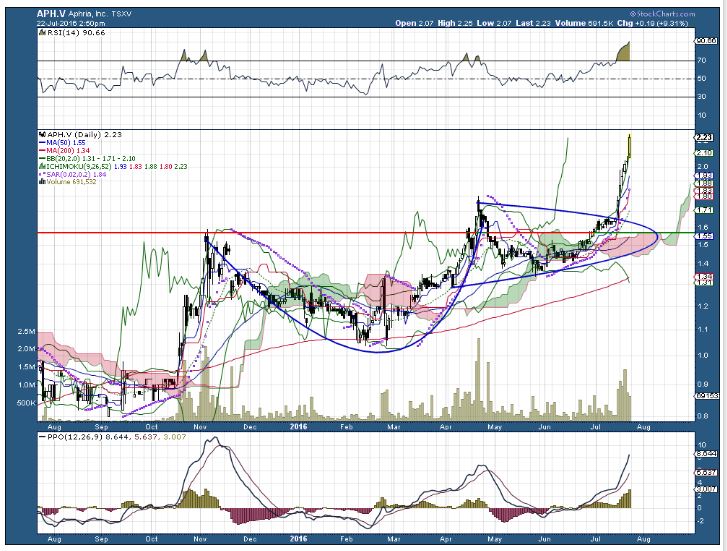Click the 0.8 price axis label
Viewport: 727px width, 551px height.
tap(702, 416)
